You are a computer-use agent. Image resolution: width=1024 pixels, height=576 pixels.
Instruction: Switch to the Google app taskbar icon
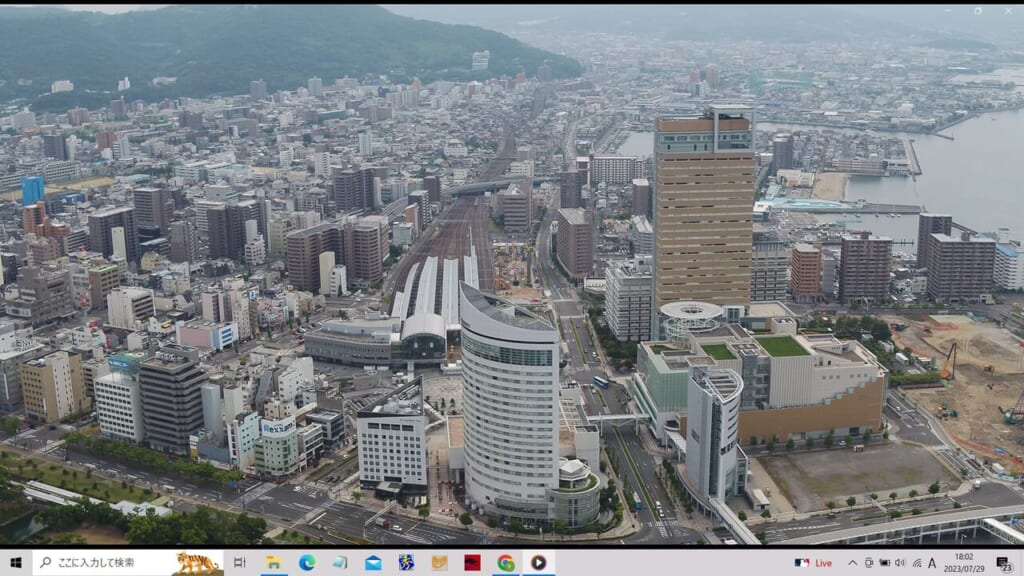pyautogui.click(x=506, y=562)
